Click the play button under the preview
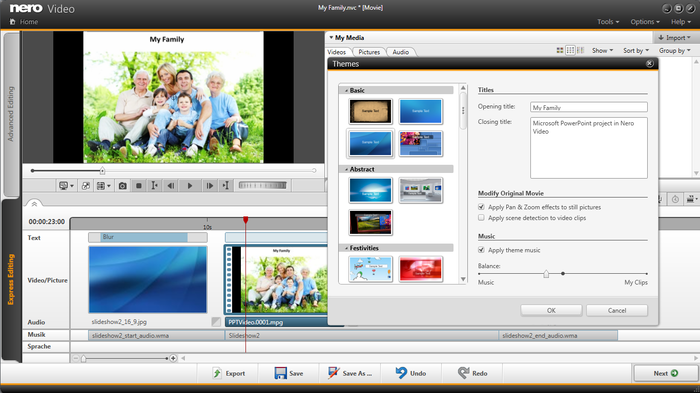 click(x=190, y=186)
